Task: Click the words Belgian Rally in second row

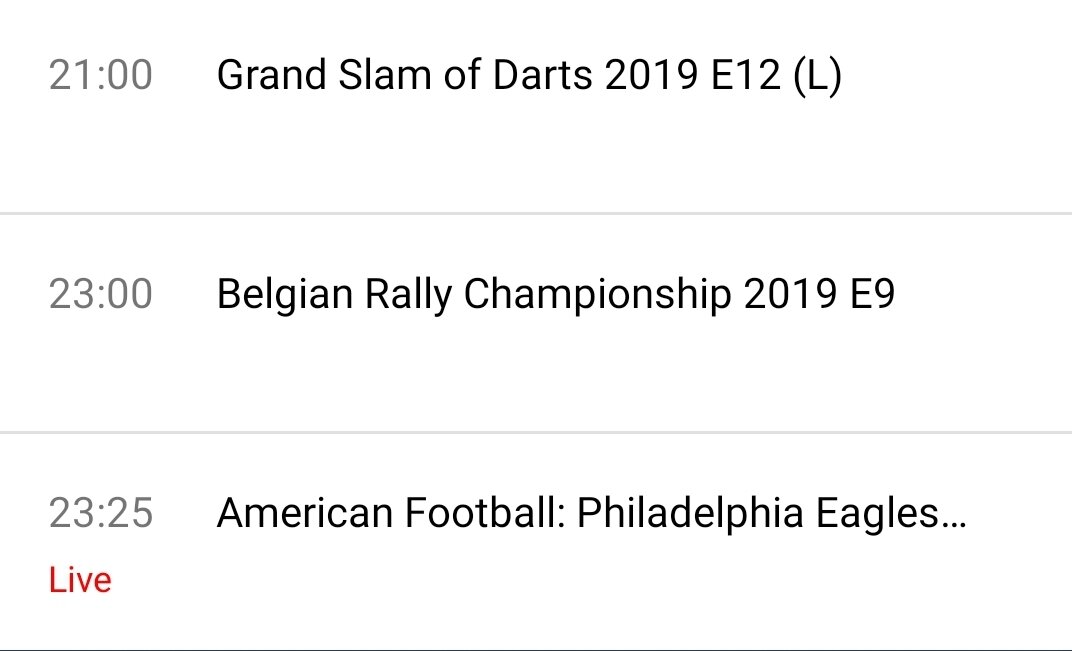Action: pos(334,296)
